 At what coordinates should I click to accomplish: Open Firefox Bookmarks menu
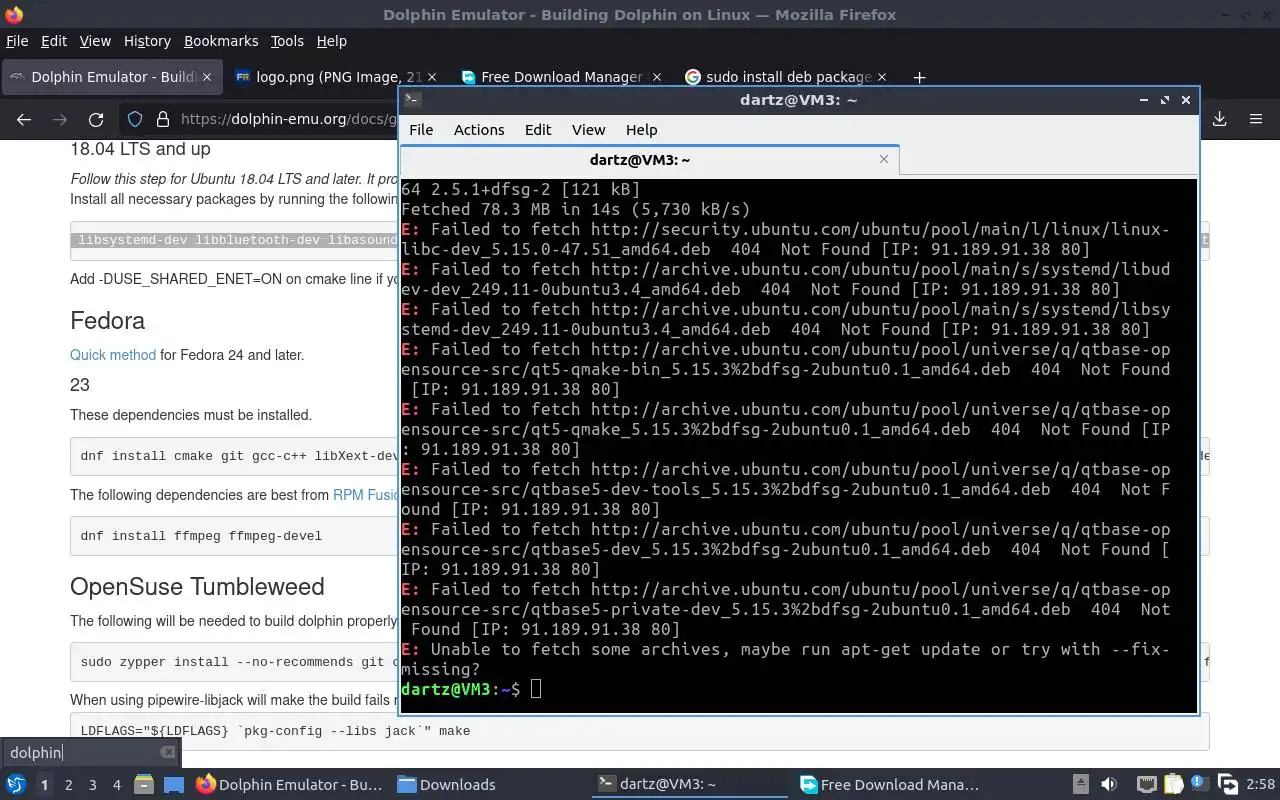(x=221, y=41)
